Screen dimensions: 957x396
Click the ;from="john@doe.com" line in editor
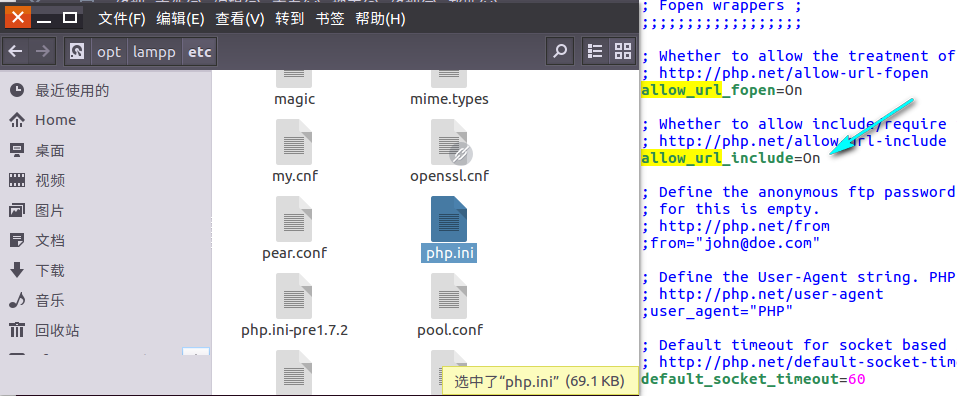[731, 243]
